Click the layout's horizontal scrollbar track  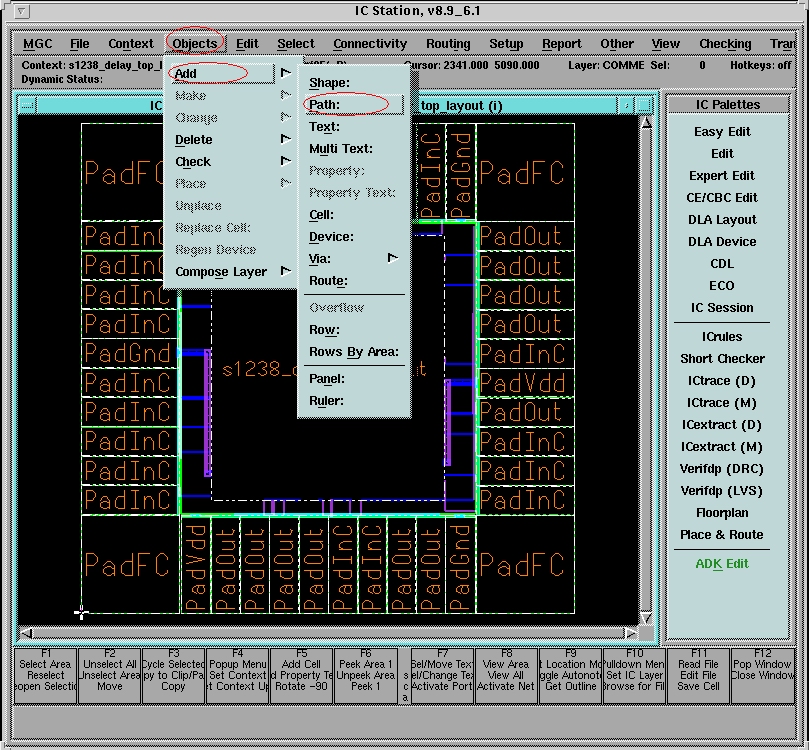pos(329,633)
